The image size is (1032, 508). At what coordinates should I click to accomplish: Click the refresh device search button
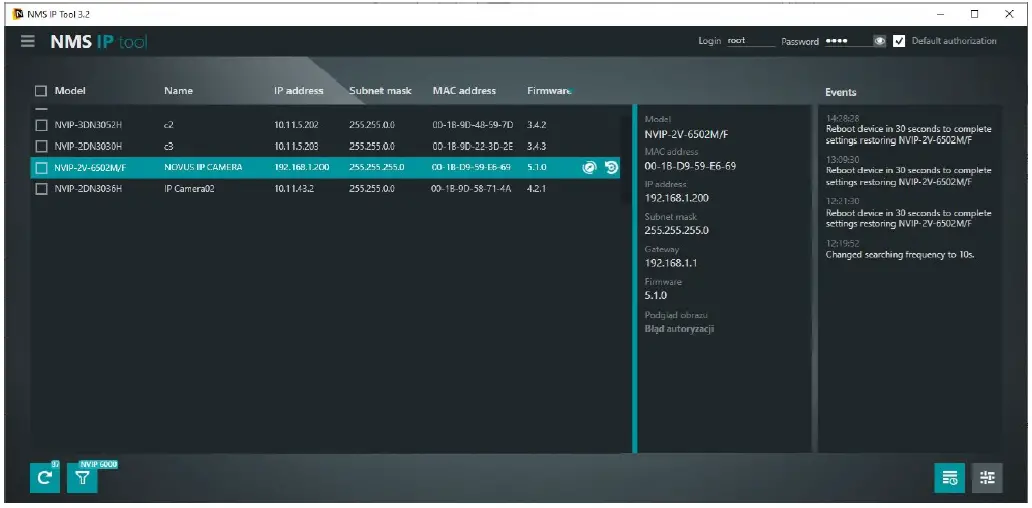[45, 478]
